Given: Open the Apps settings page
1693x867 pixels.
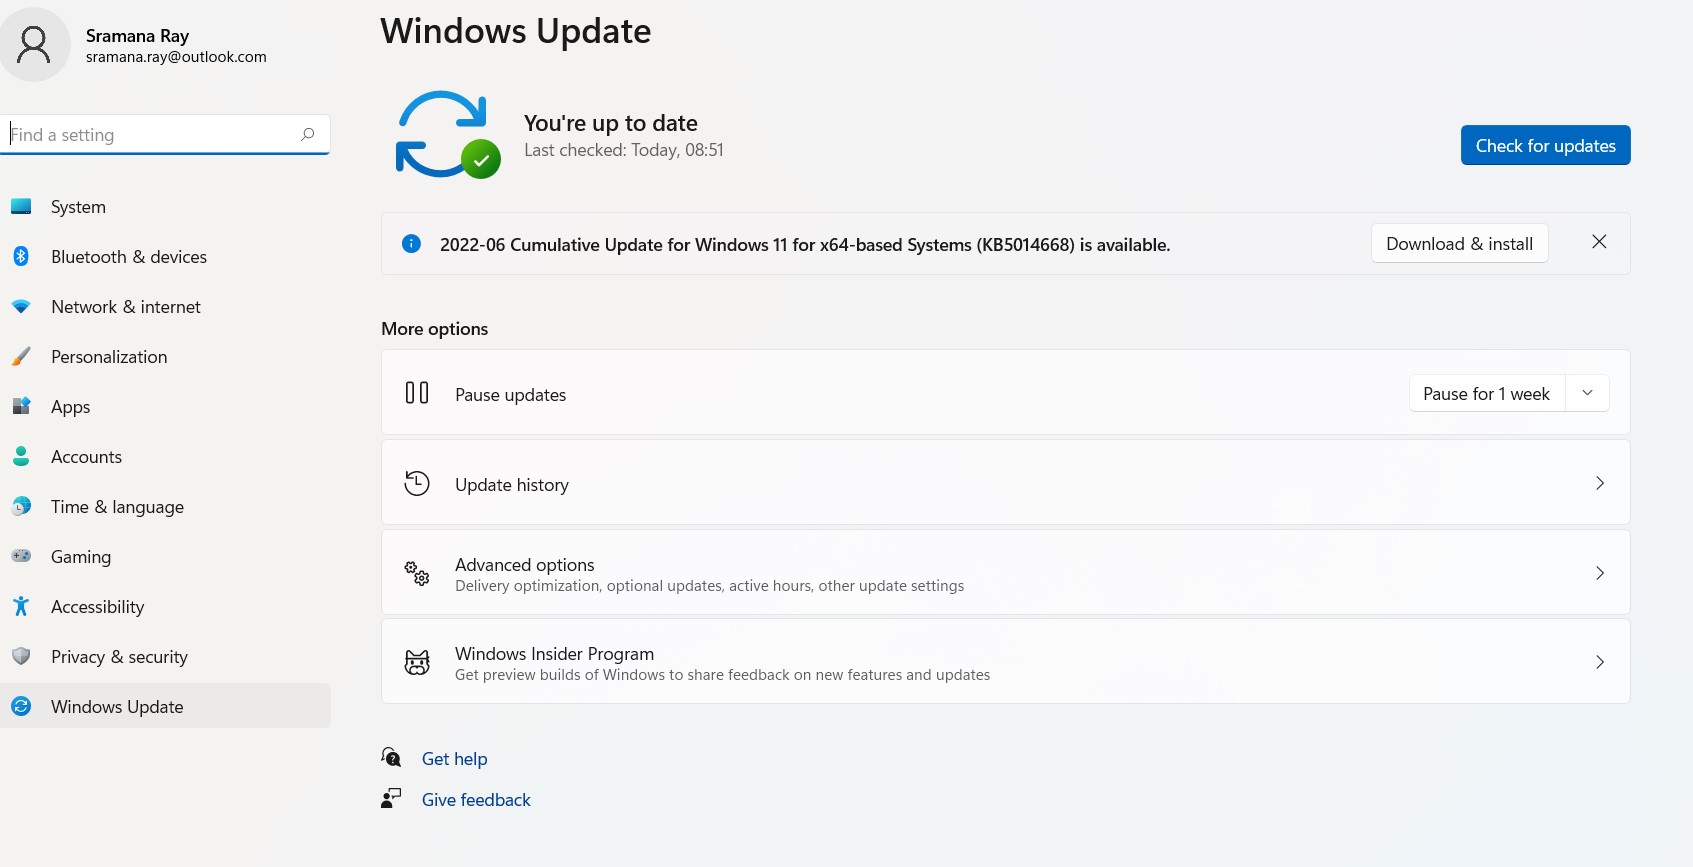Looking at the screenshot, I should click(x=165, y=407).
